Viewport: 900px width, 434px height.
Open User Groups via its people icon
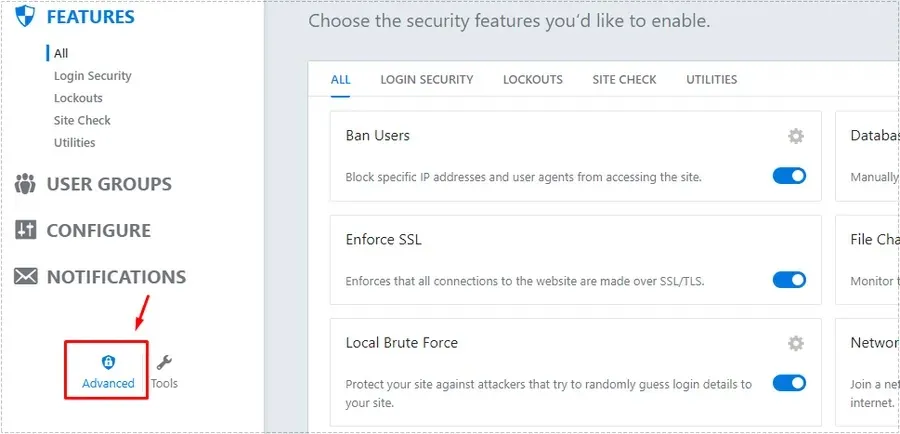click(25, 184)
